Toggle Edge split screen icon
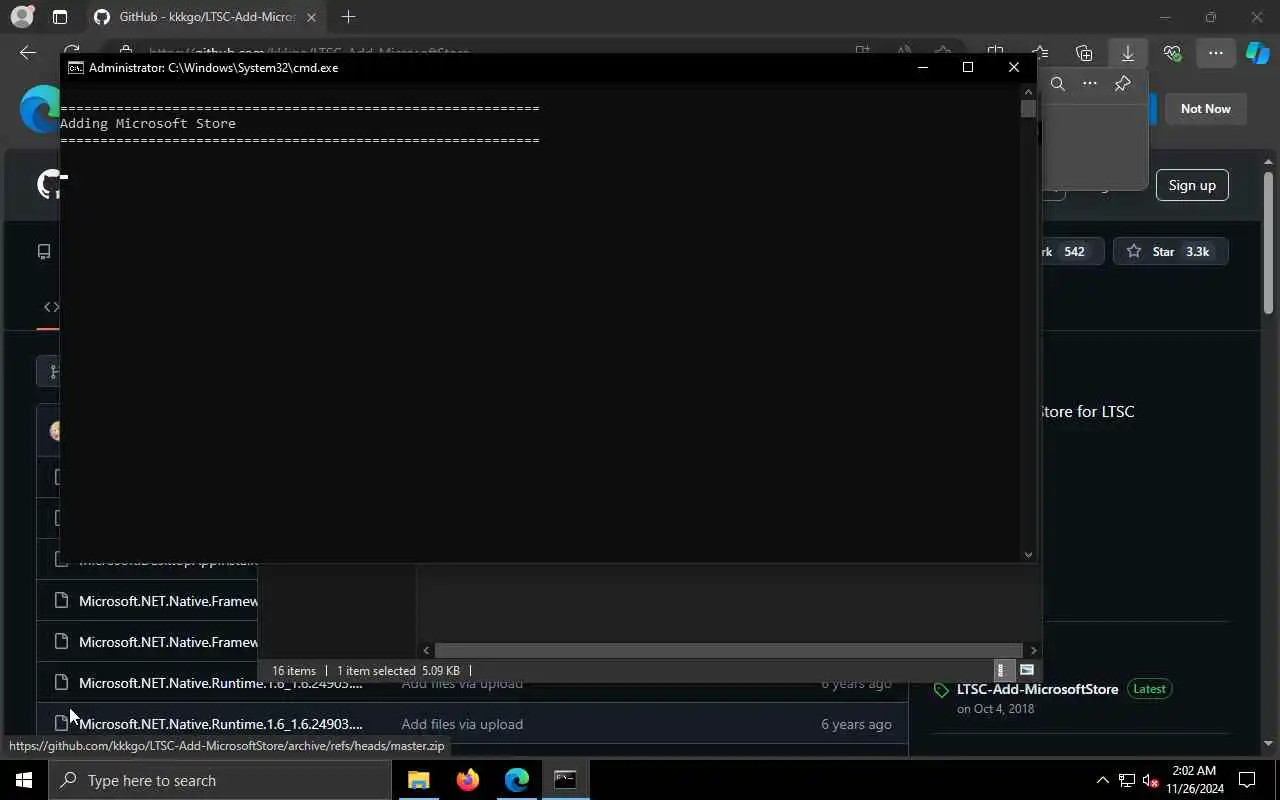 pos(995,53)
